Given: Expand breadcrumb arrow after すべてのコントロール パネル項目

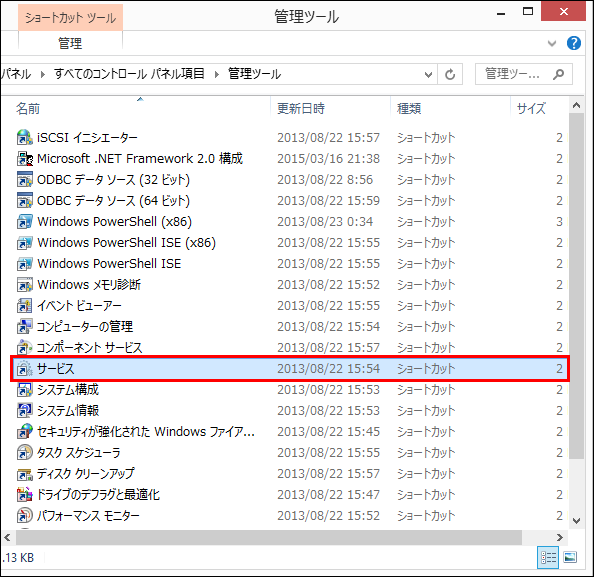Looking at the screenshot, I should point(216,74).
